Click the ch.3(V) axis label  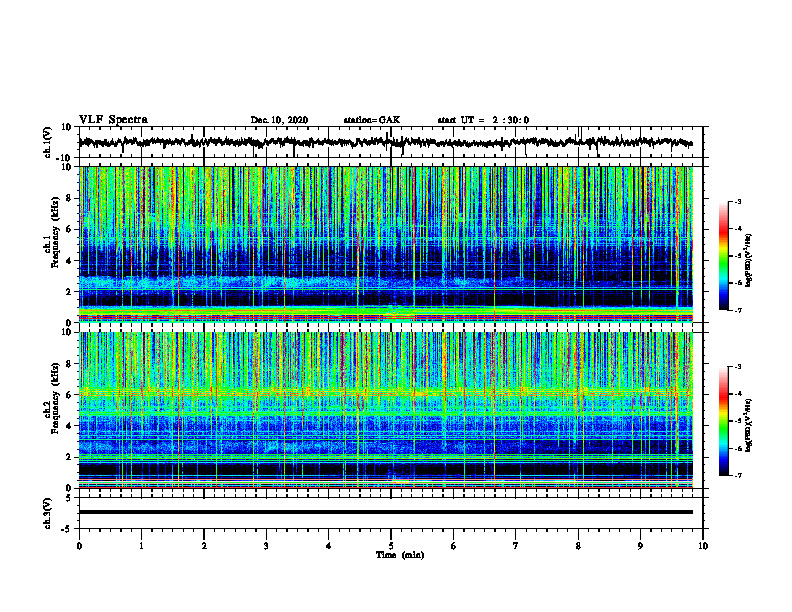48,513
